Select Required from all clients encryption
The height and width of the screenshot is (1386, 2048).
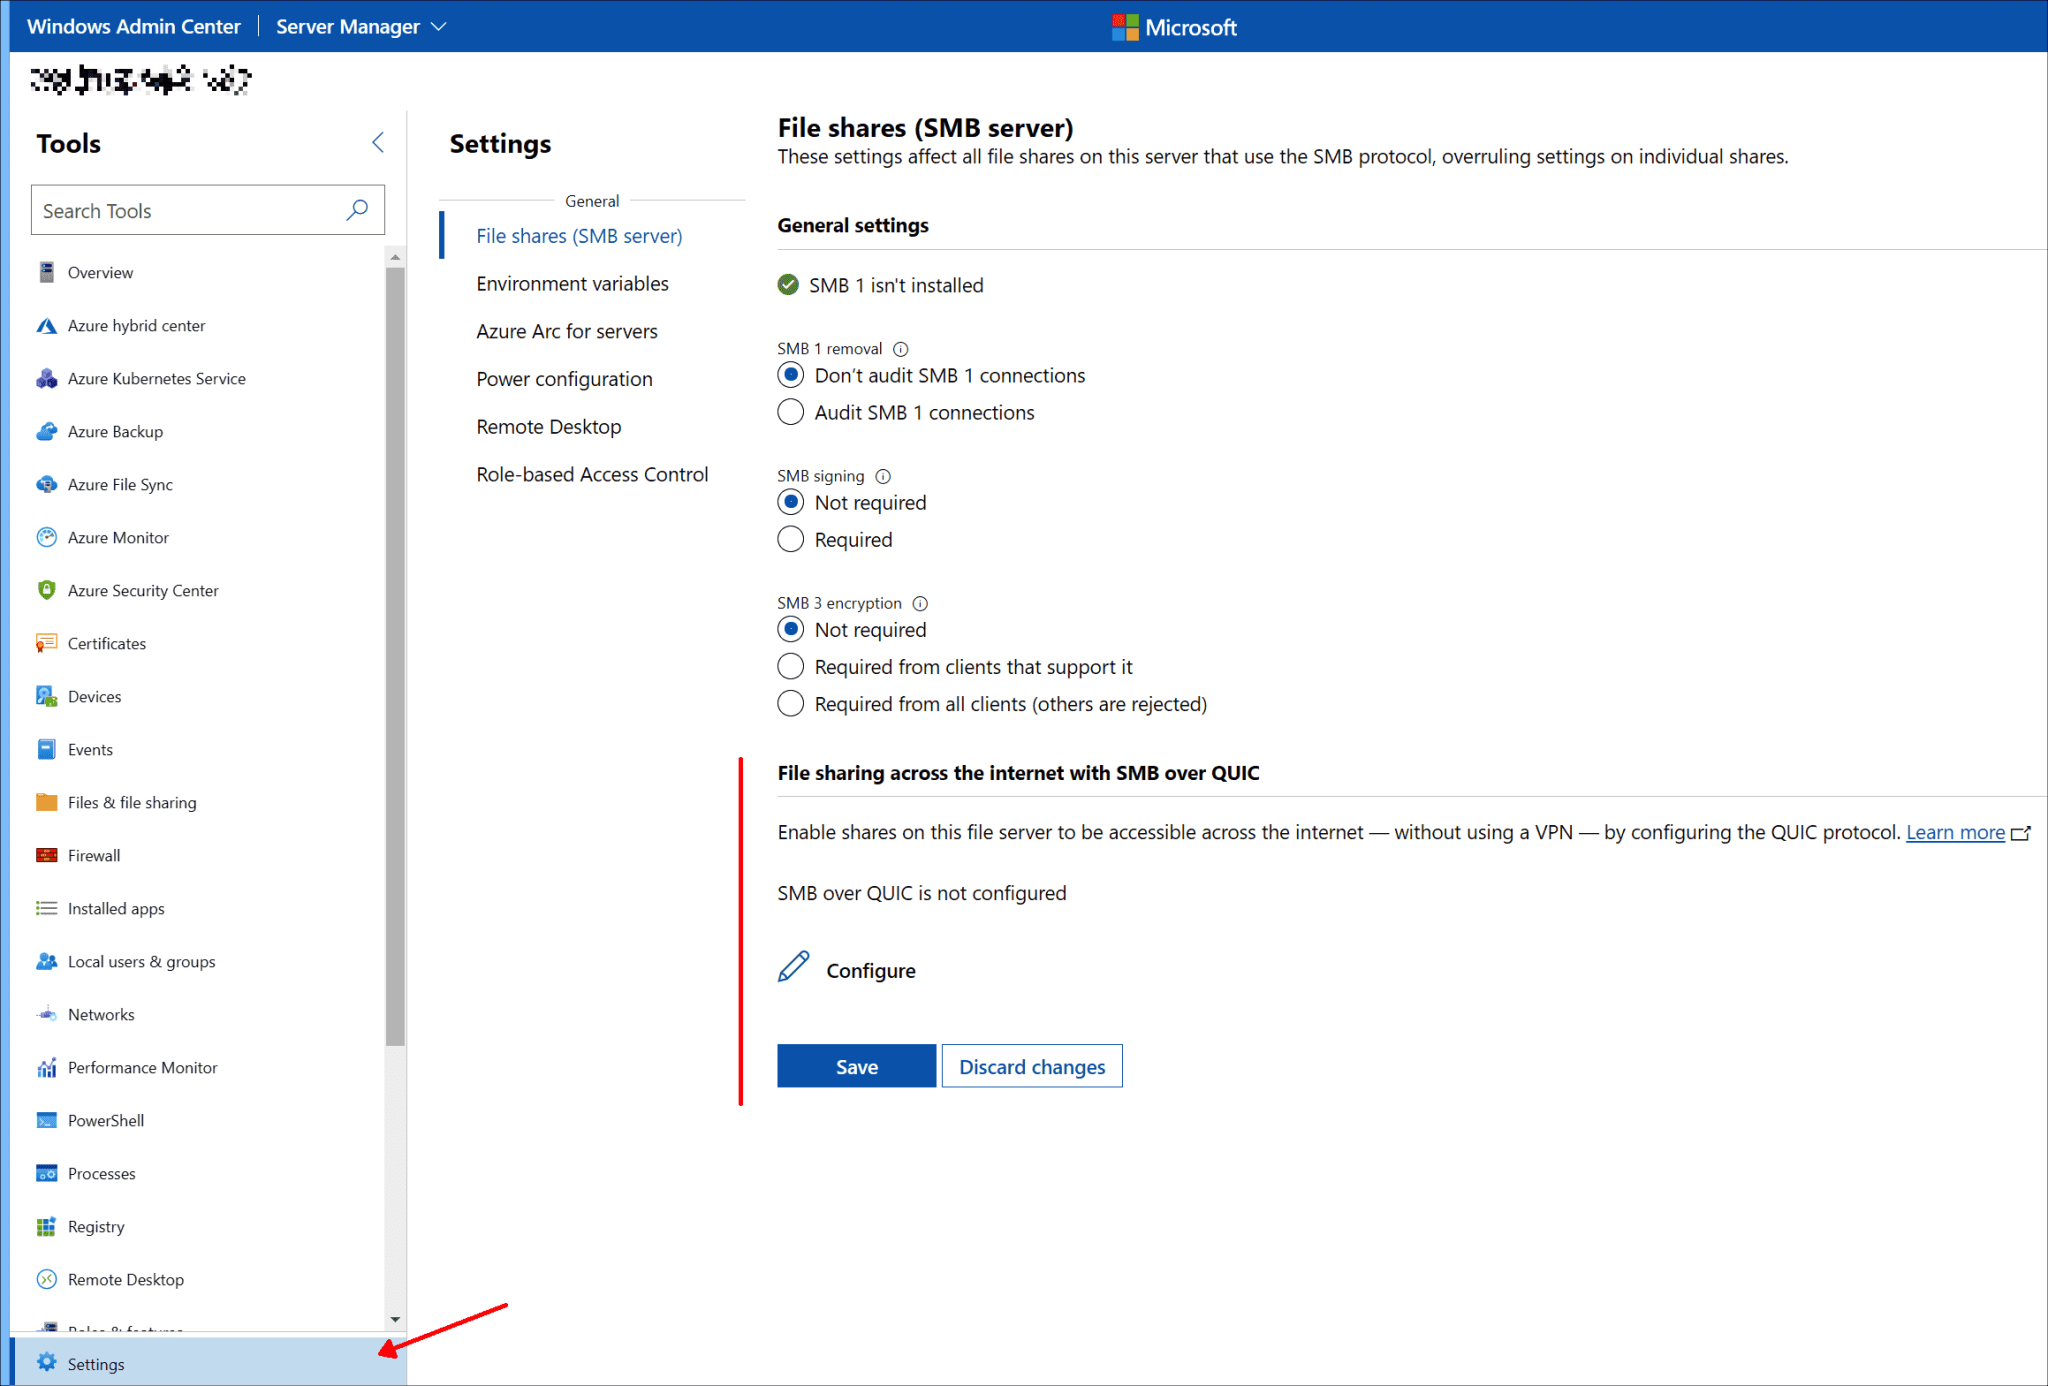coord(790,704)
